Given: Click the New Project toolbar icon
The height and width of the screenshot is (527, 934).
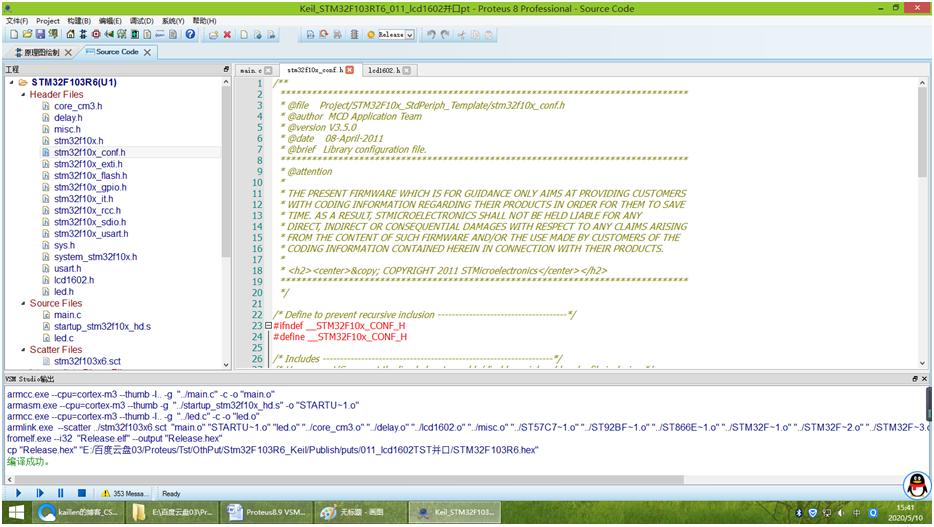Looking at the screenshot, I should pos(14,35).
